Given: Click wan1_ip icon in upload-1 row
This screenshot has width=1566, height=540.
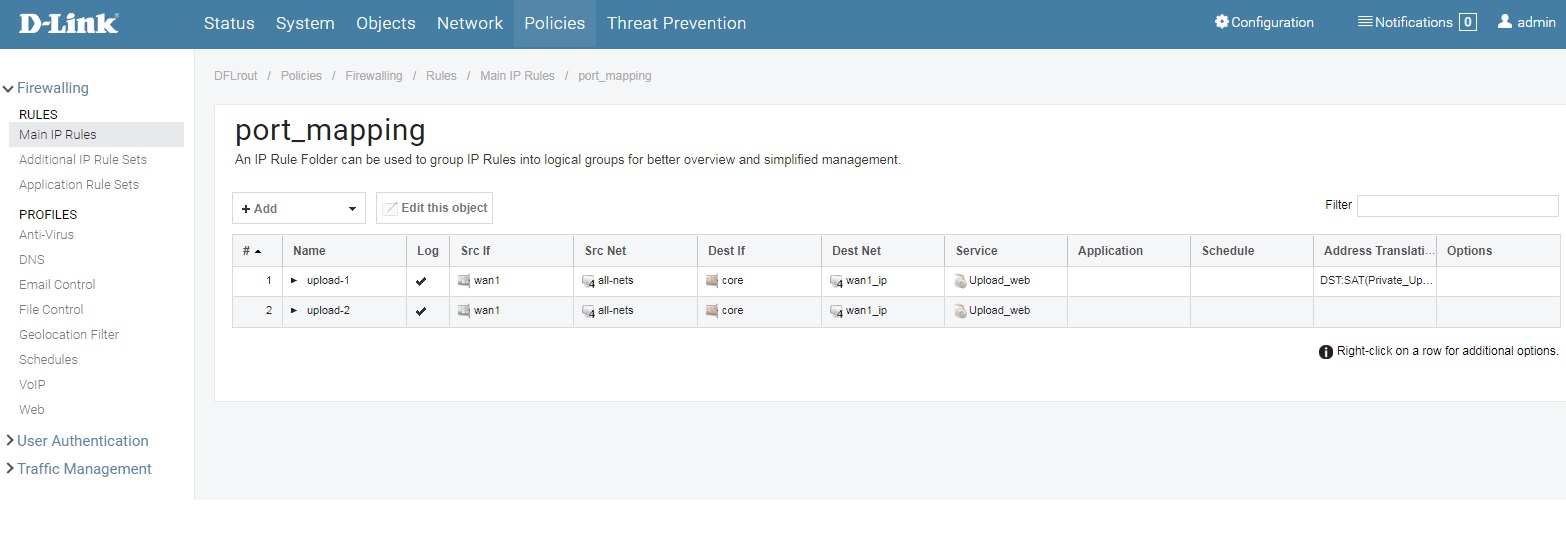Looking at the screenshot, I should (x=836, y=281).
